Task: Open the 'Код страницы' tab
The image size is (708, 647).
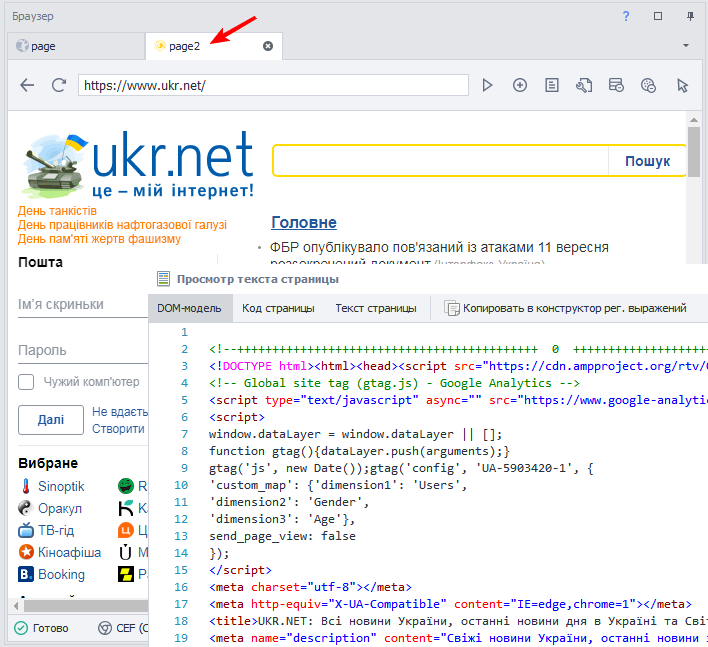Action: (278, 308)
